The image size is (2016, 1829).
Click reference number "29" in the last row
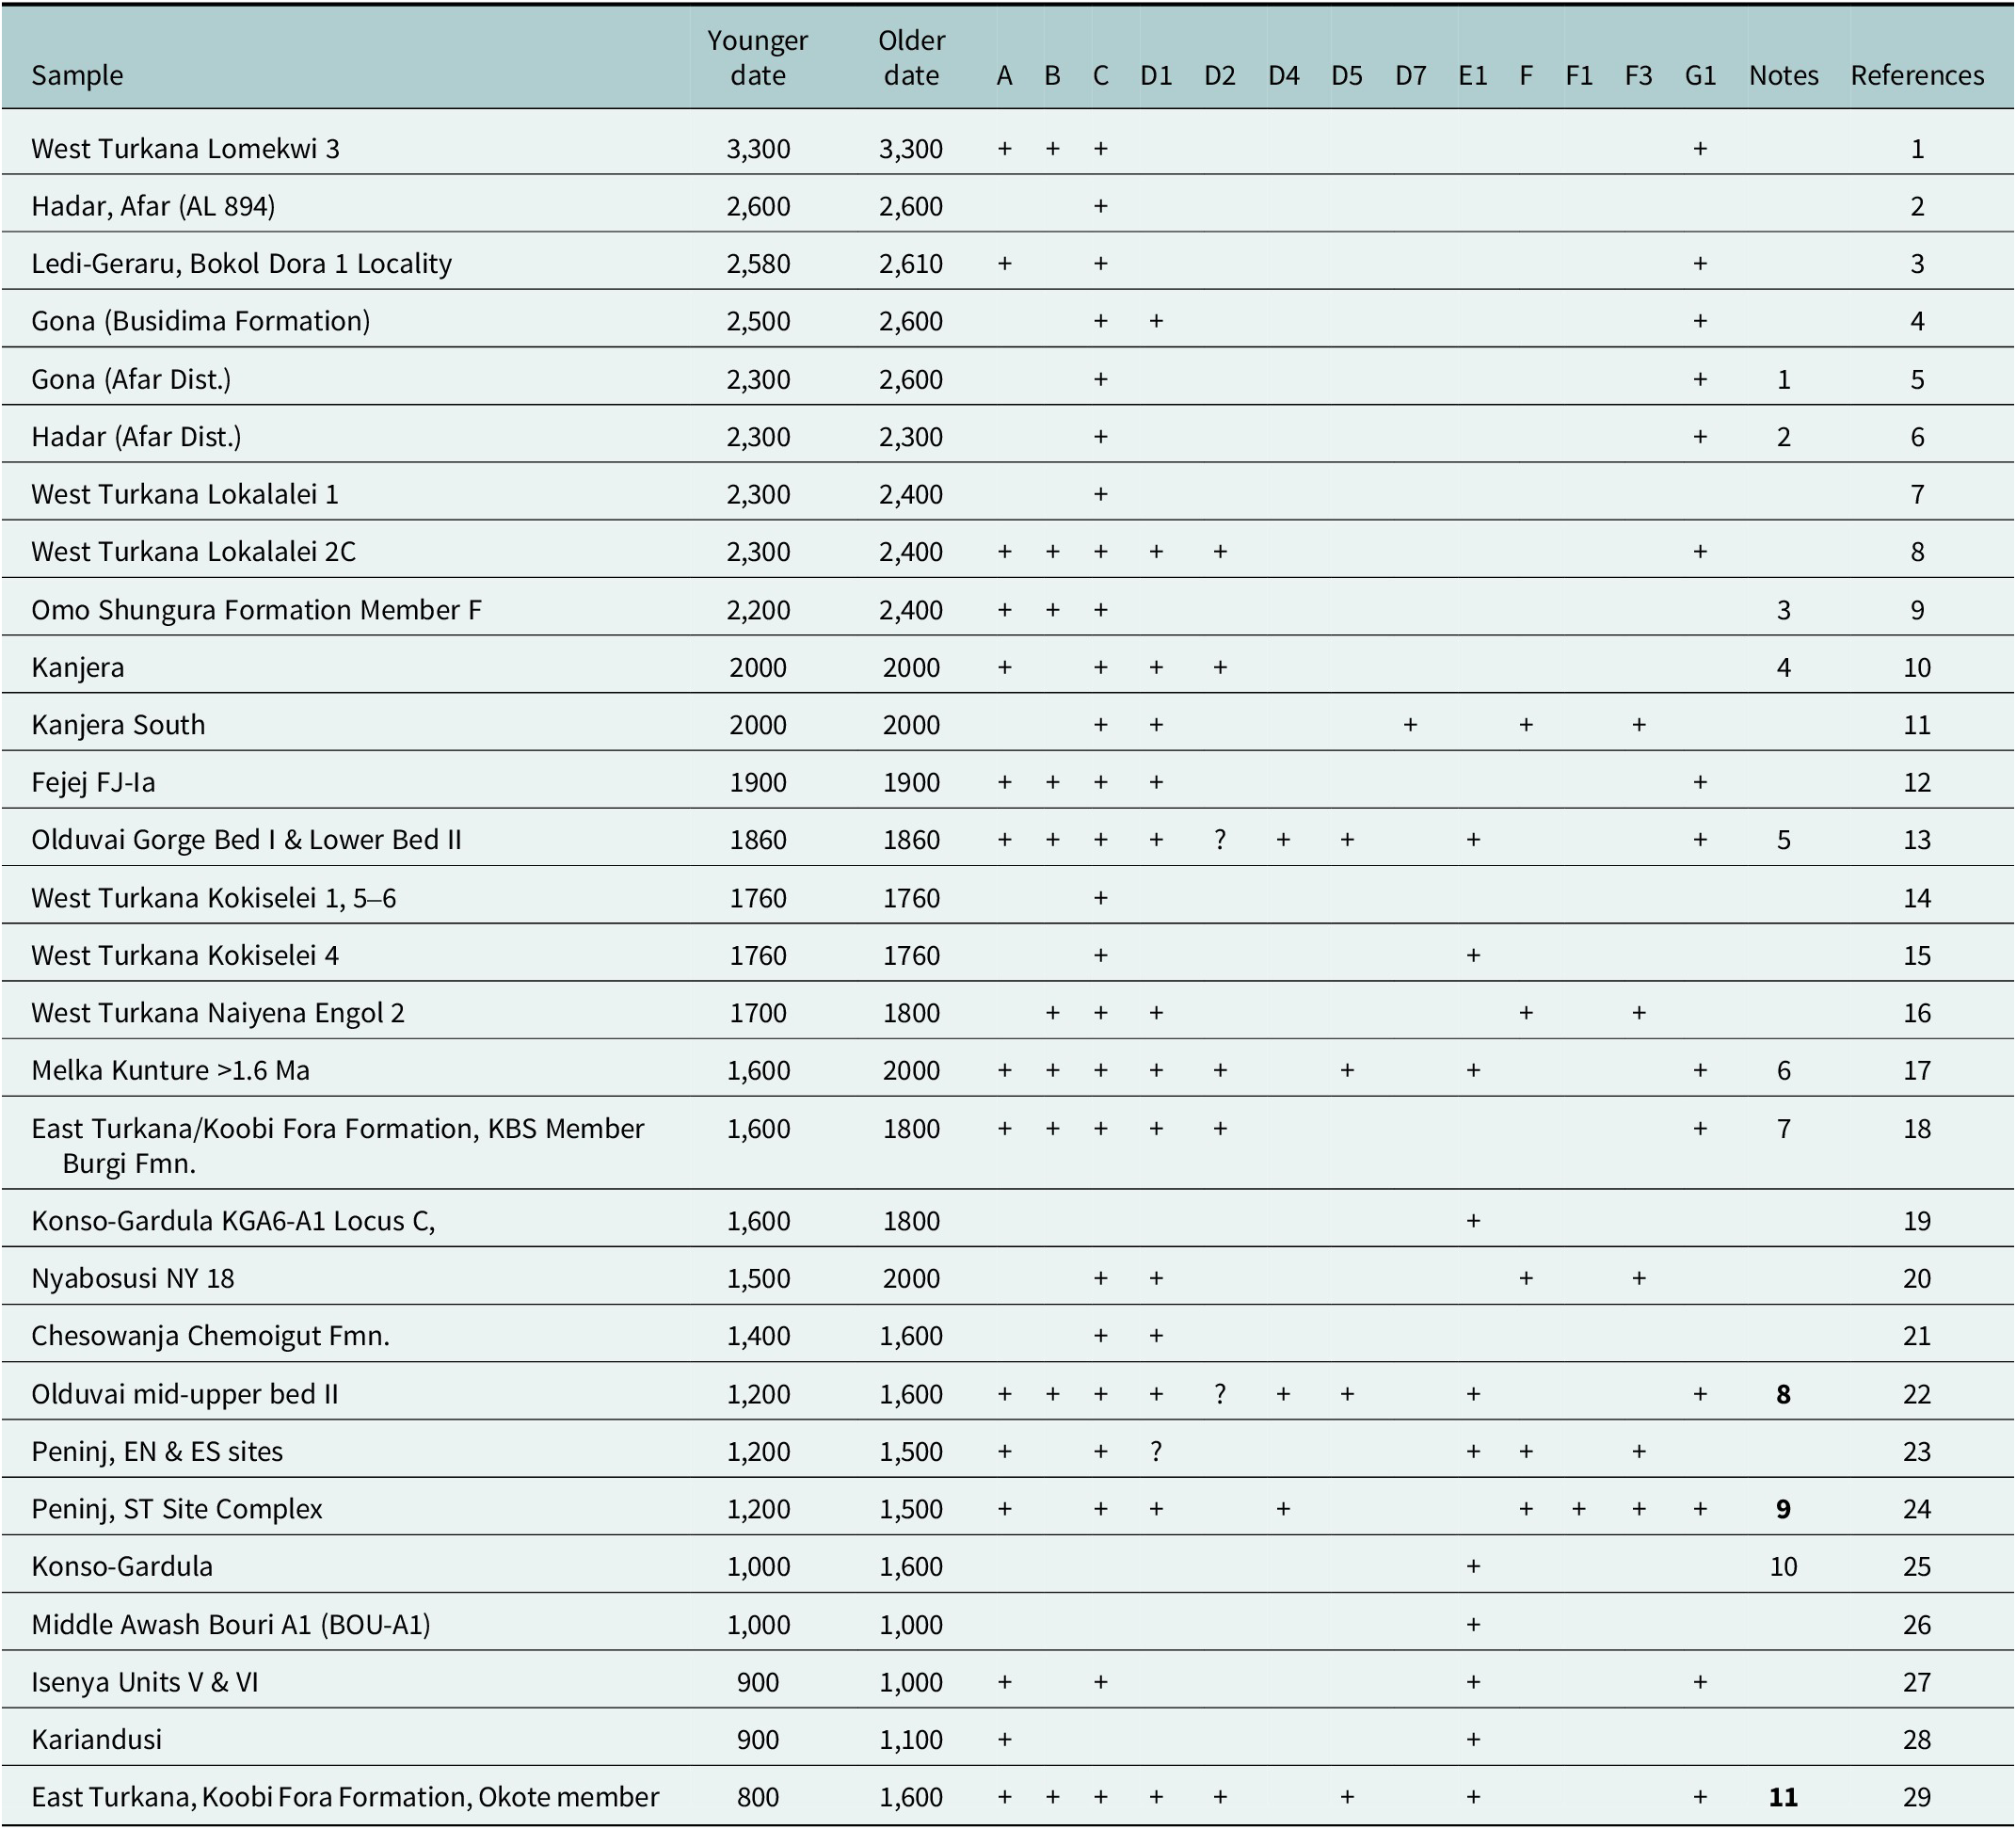point(1917,1798)
